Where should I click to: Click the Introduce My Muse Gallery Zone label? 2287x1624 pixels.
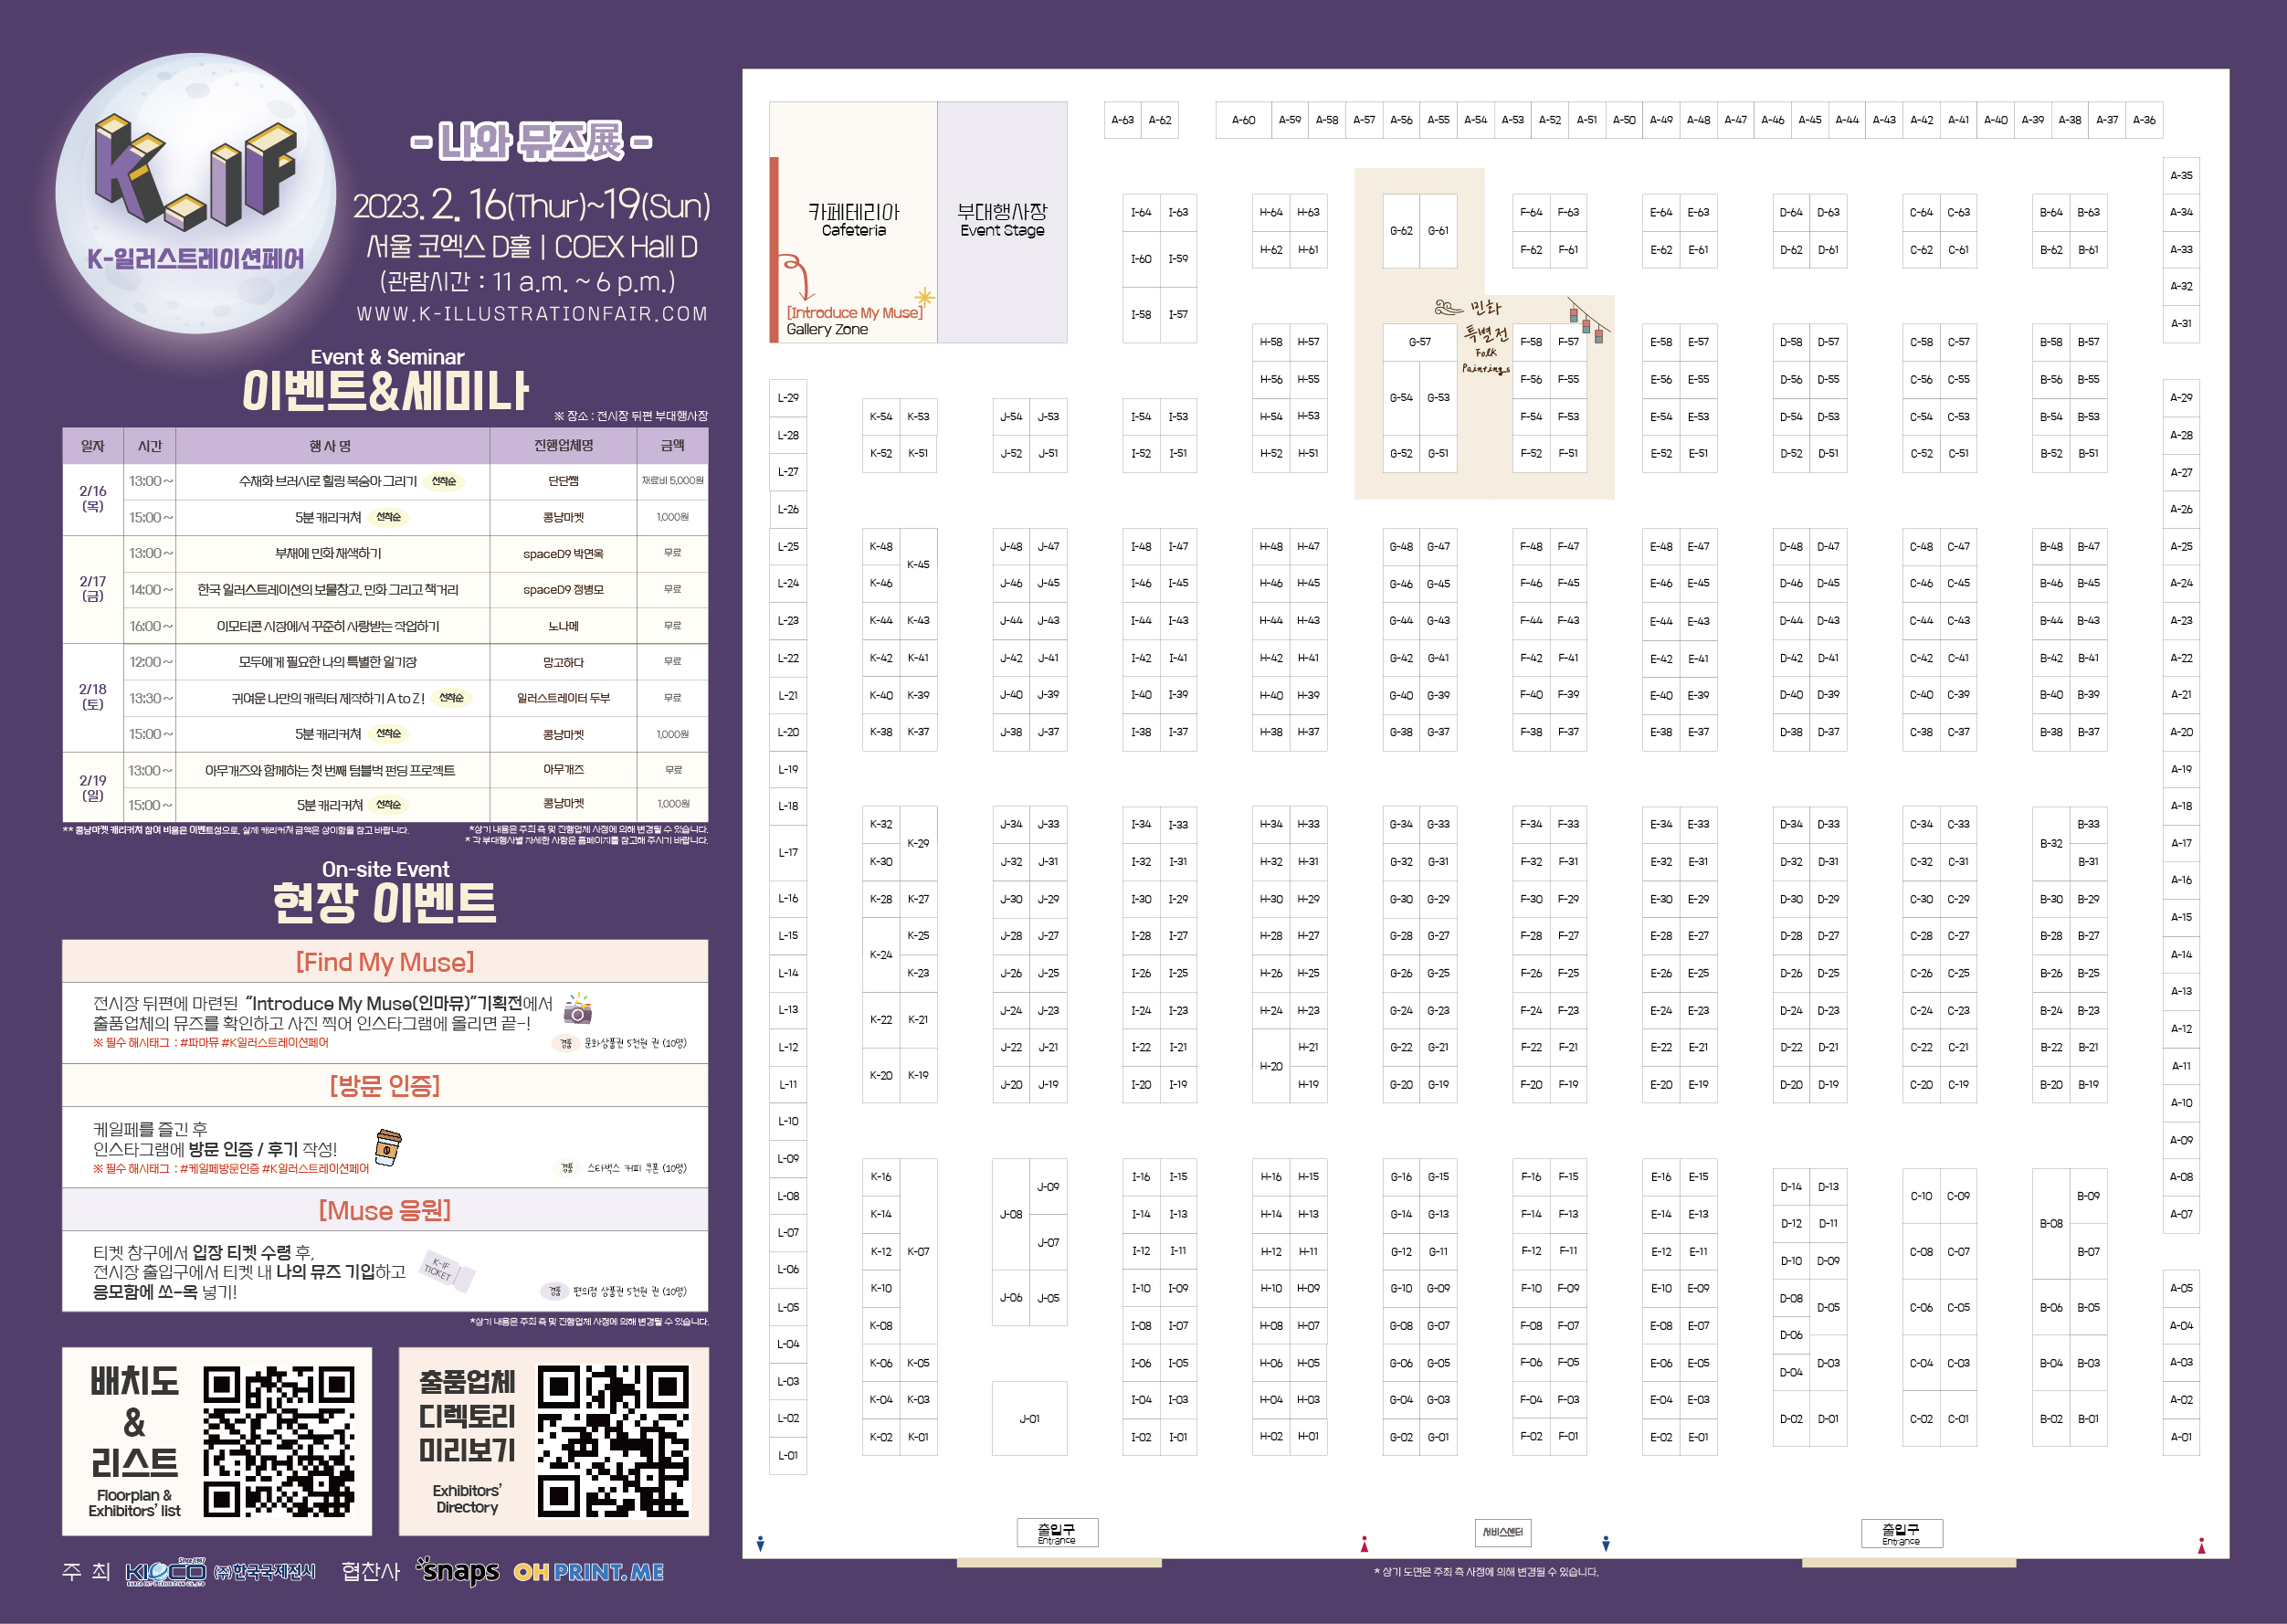(x=854, y=321)
